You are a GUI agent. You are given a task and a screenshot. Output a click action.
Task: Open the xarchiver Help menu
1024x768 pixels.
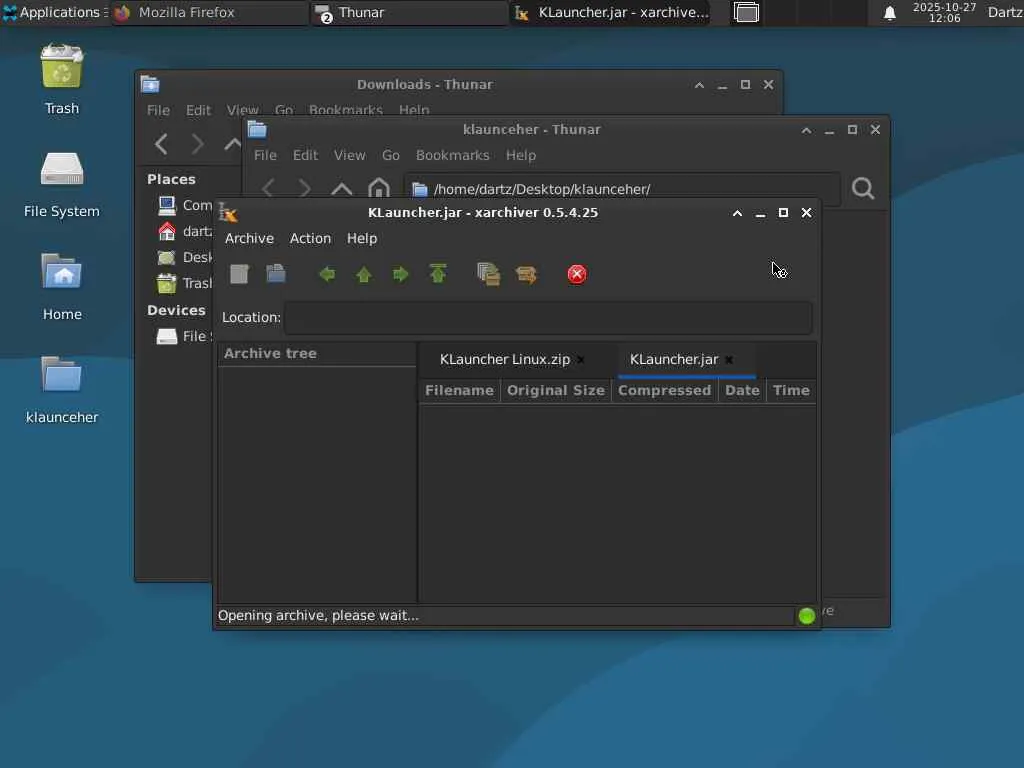click(362, 238)
